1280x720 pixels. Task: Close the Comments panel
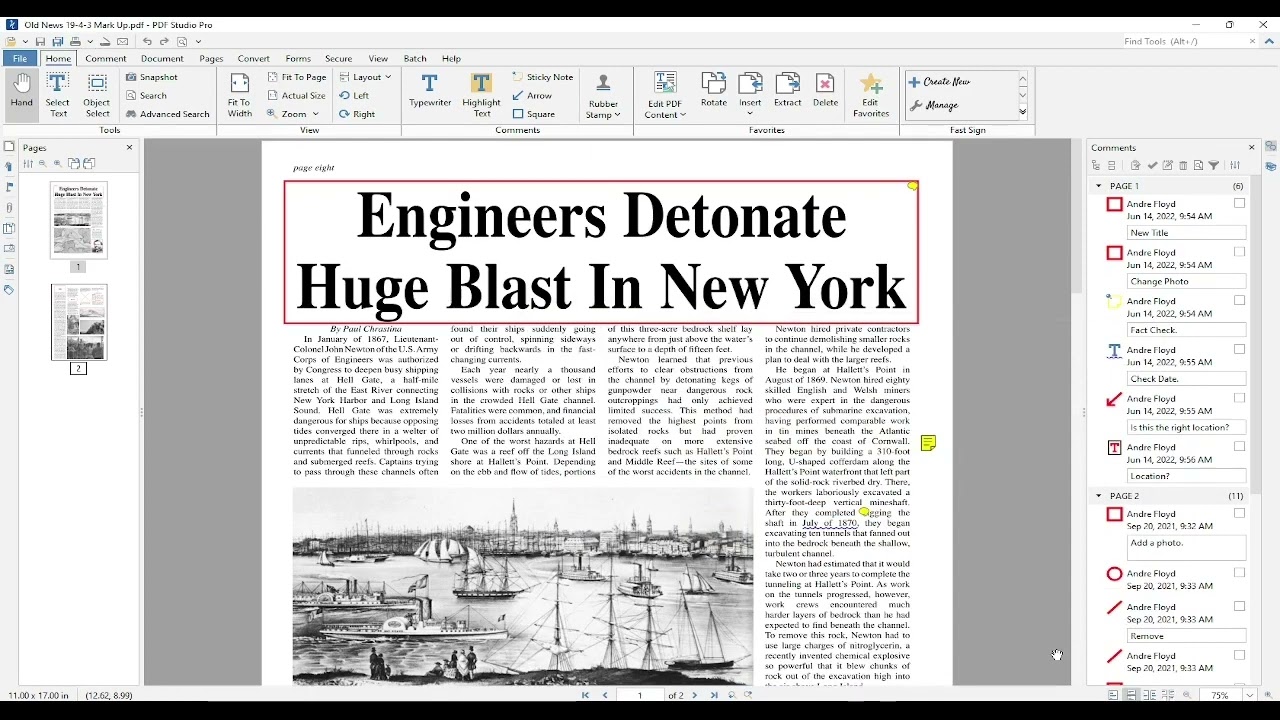1251,147
